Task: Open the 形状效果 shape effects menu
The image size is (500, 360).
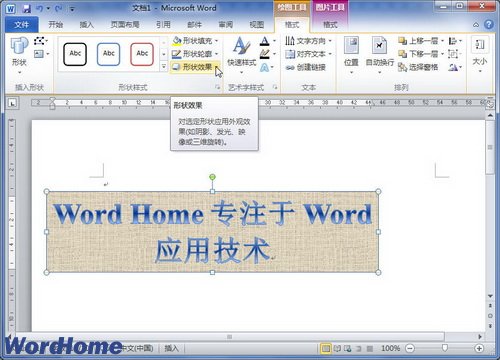Action: [x=195, y=67]
